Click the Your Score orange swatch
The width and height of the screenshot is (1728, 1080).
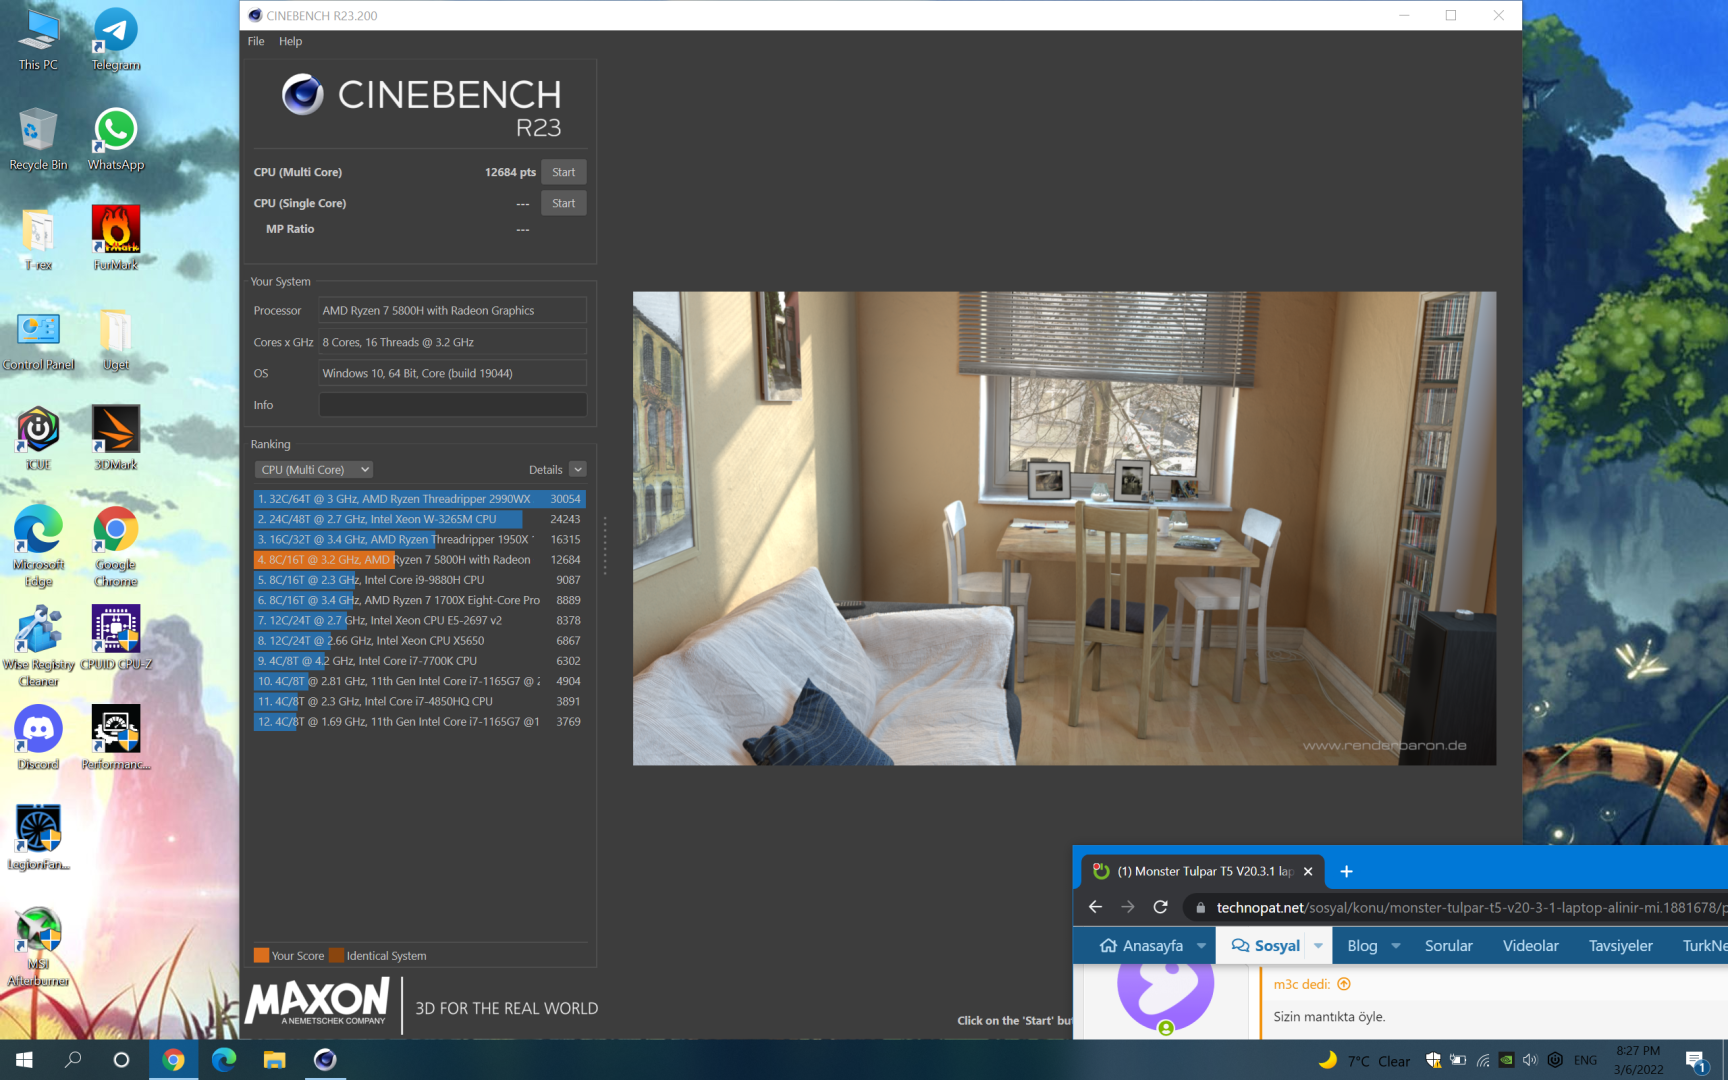261,955
